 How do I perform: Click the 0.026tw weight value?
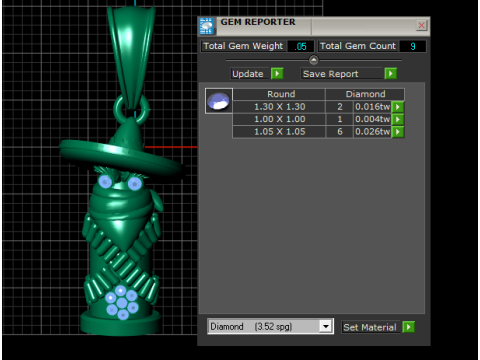[372, 132]
